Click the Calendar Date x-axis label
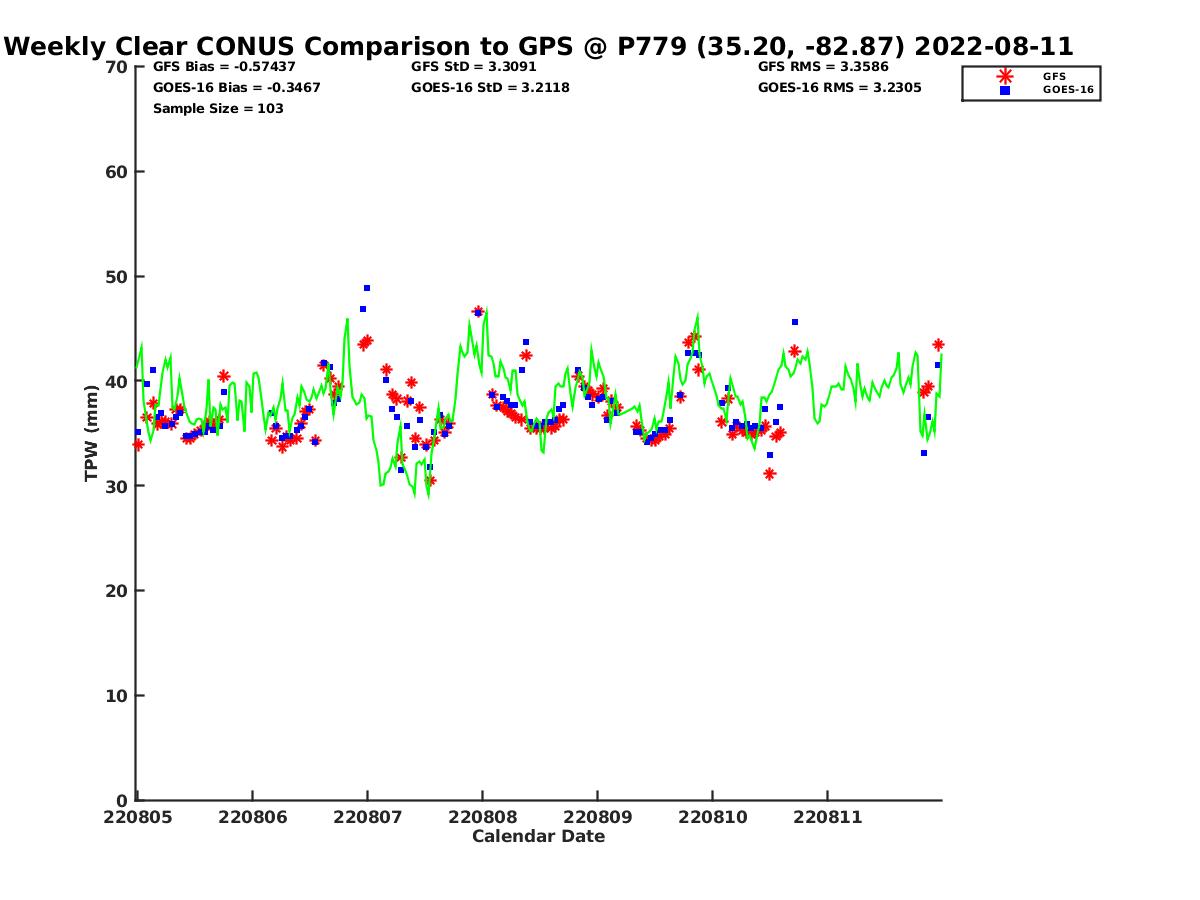Viewport: 1200px width, 900px height. click(x=538, y=836)
